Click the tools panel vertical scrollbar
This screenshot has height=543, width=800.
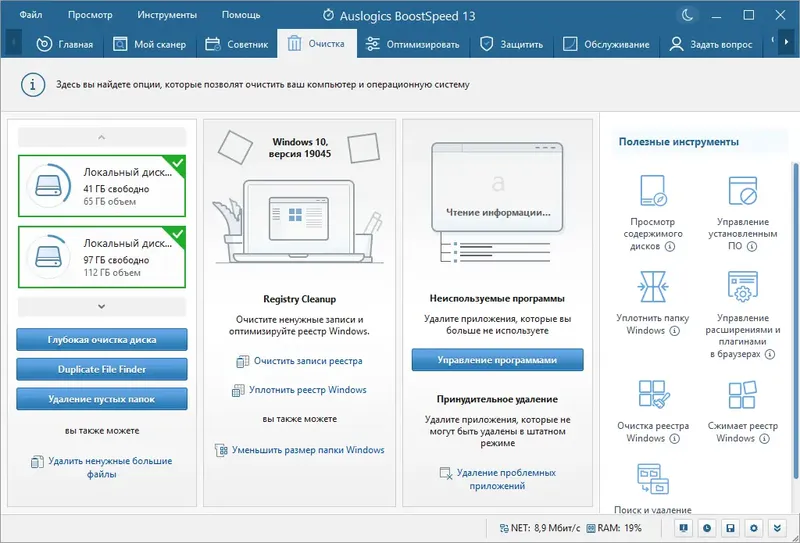click(795, 320)
